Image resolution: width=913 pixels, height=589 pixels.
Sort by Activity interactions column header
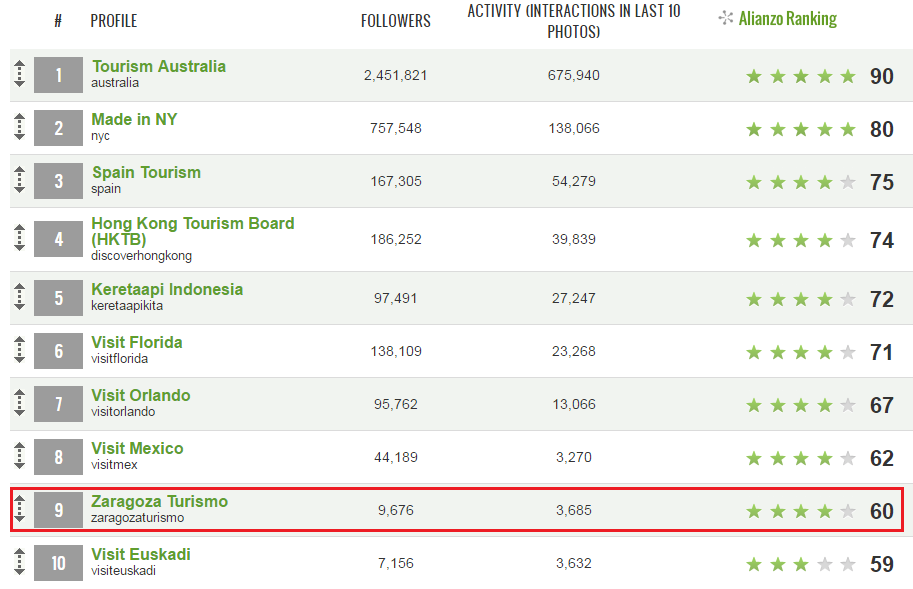click(574, 21)
